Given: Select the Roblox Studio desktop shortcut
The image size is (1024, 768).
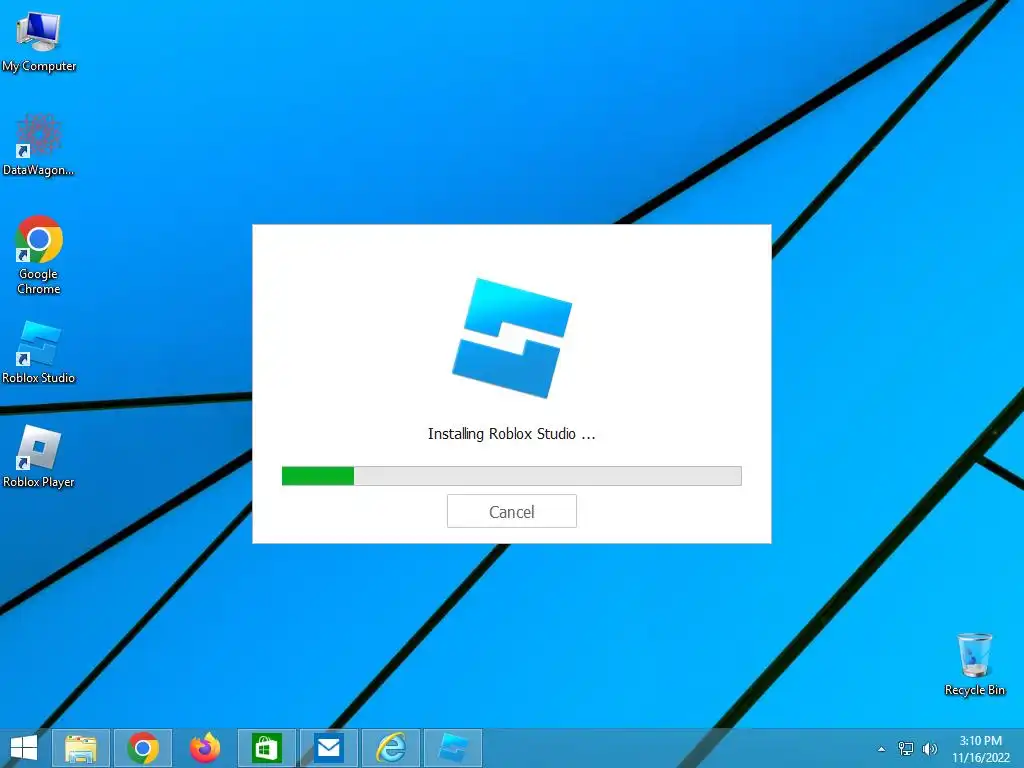Looking at the screenshot, I should tap(39, 353).
